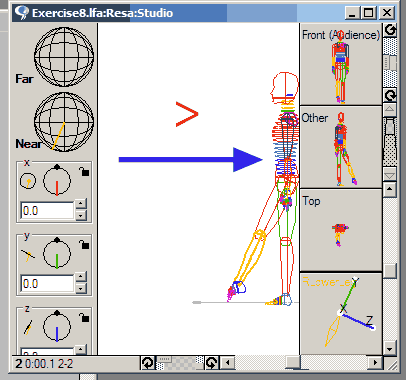
Task: Select the Other view thumbnail
Action: point(341,147)
